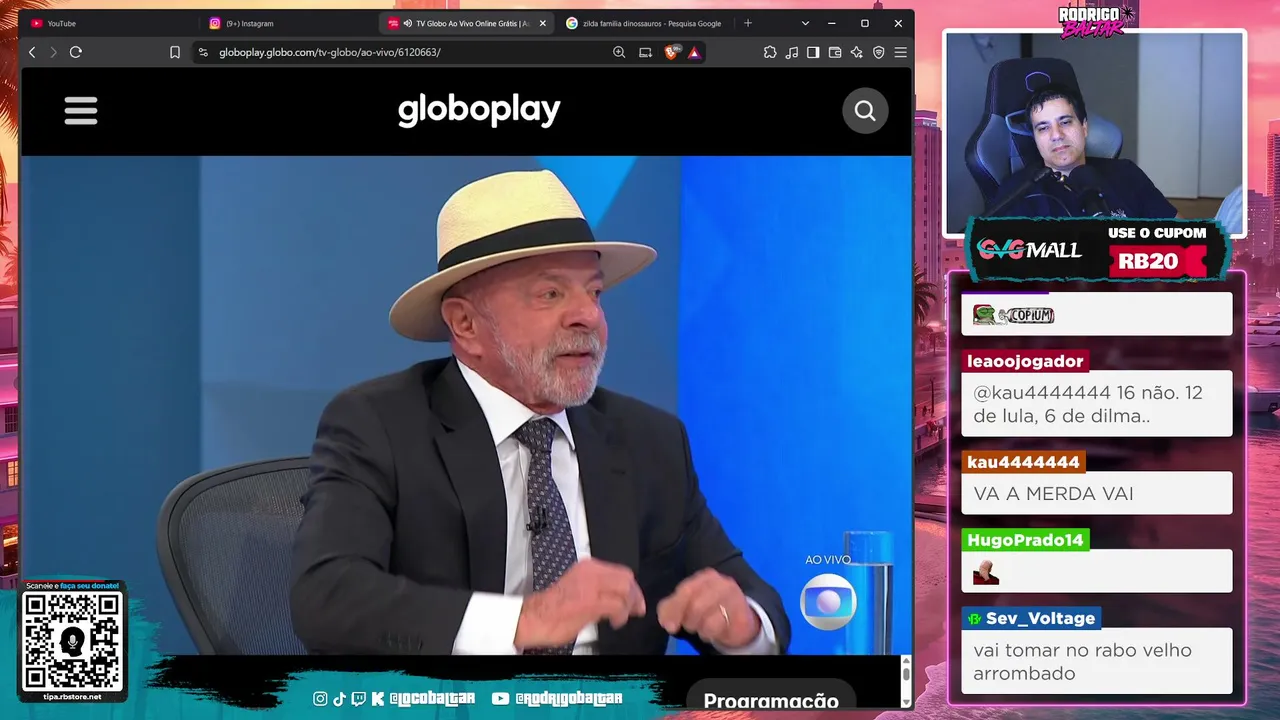The height and width of the screenshot is (720, 1280).
Task: Click the Programação button
Action: (x=770, y=700)
